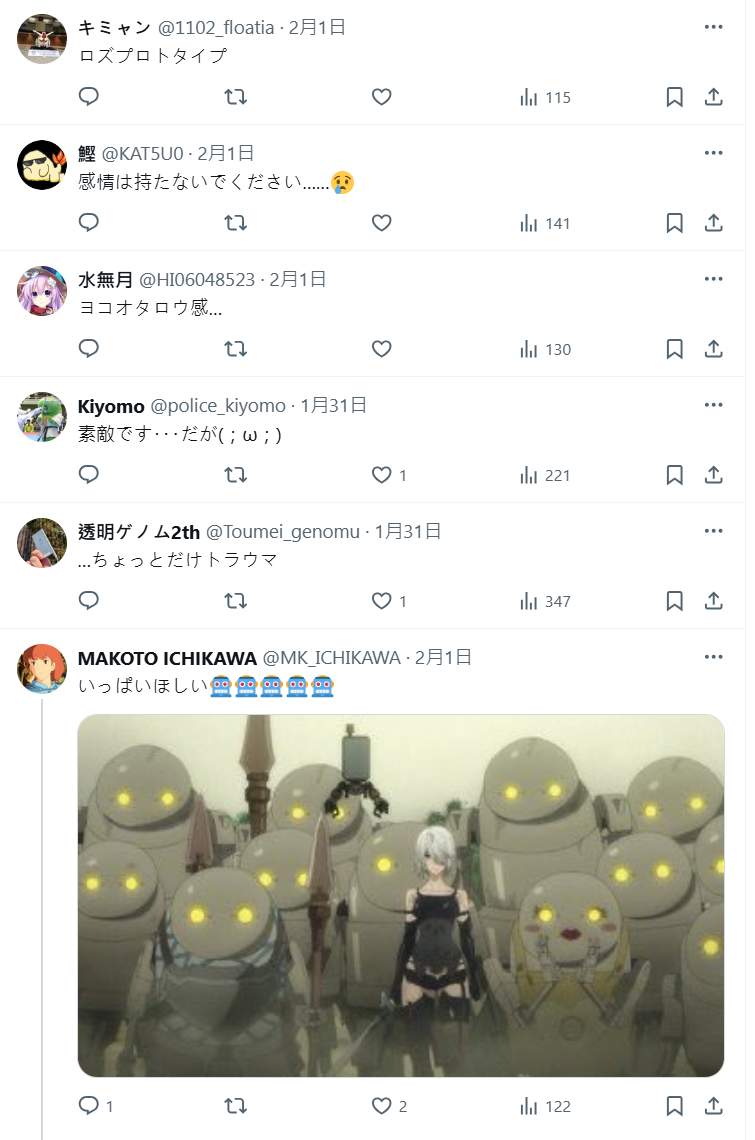View analytics showing 347 views
The image size is (755, 1140).
pos(545,601)
